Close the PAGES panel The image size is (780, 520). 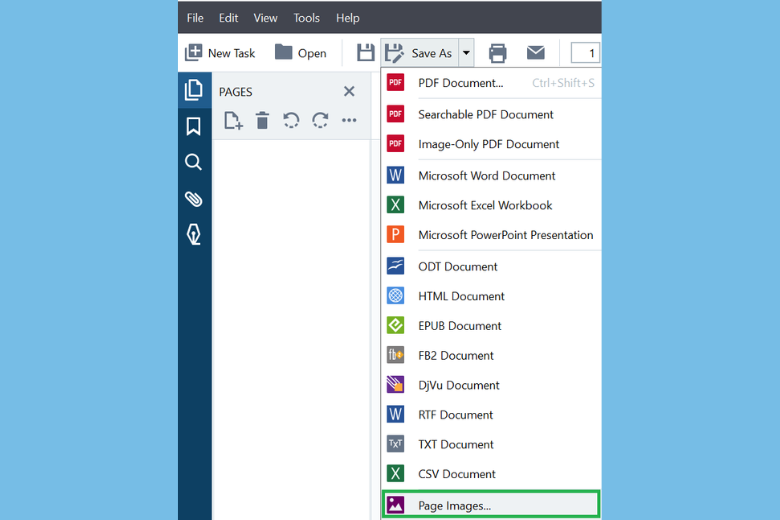point(349,91)
